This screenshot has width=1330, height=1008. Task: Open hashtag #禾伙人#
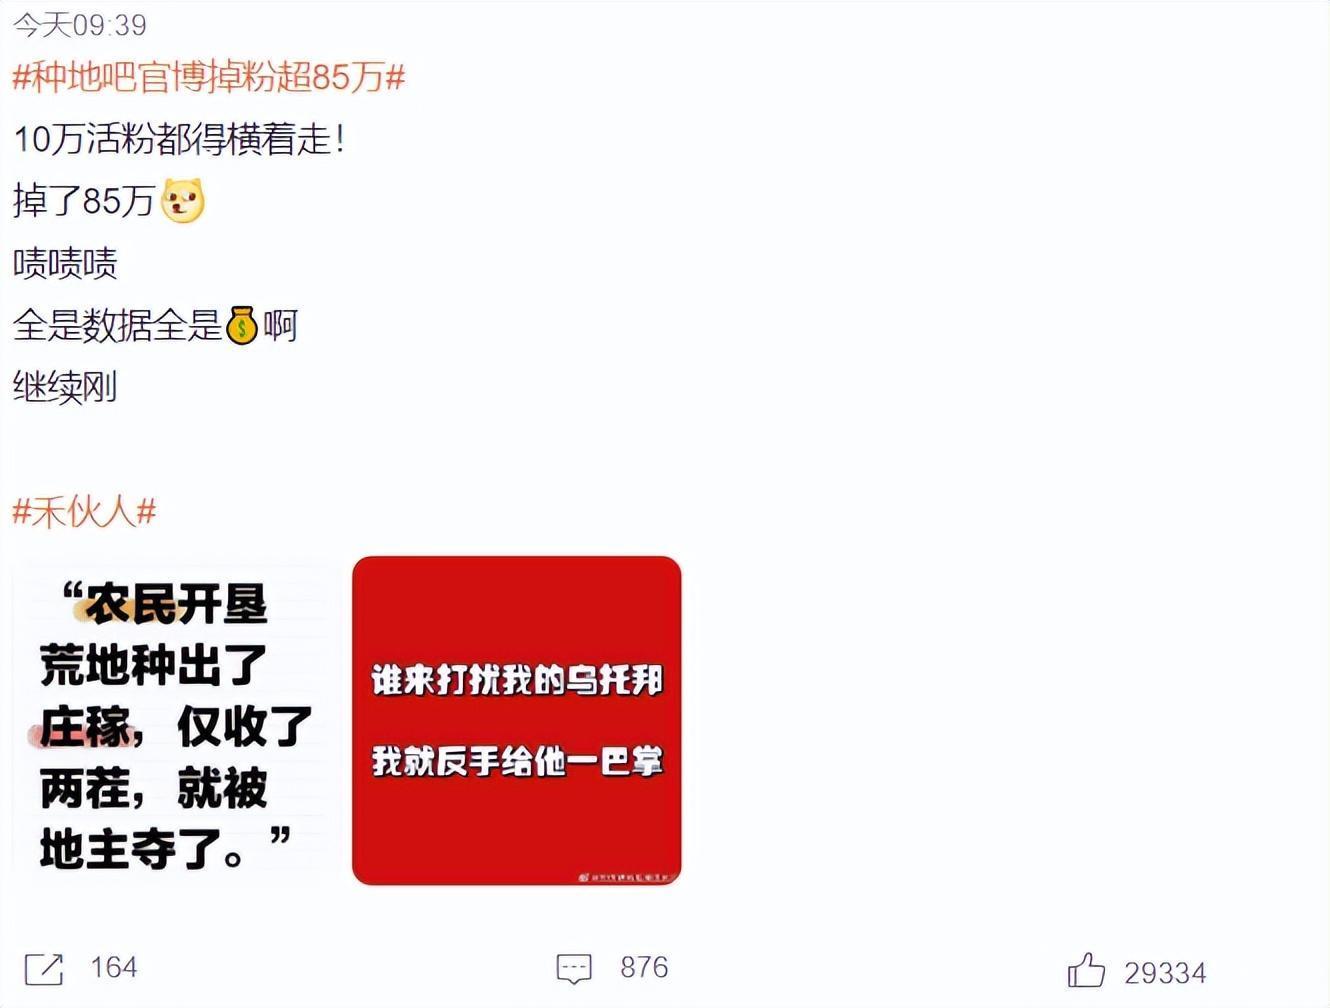click(84, 512)
